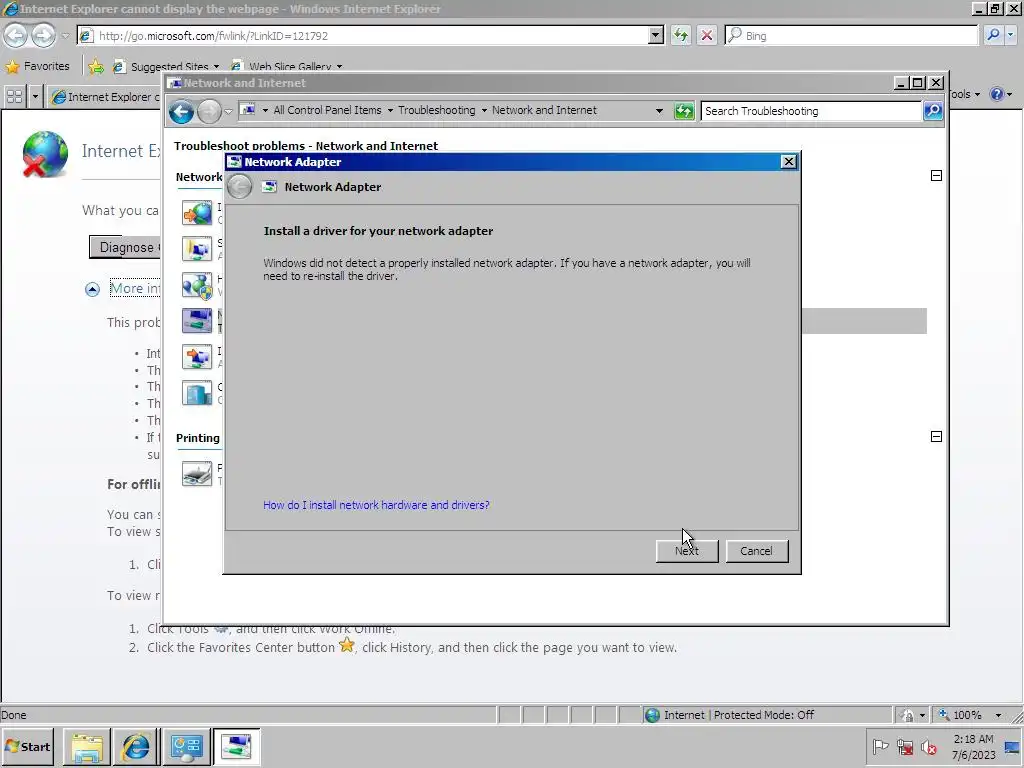Open the Printer troubleshooter icon
This screenshot has width=1024, height=768.
(197, 473)
